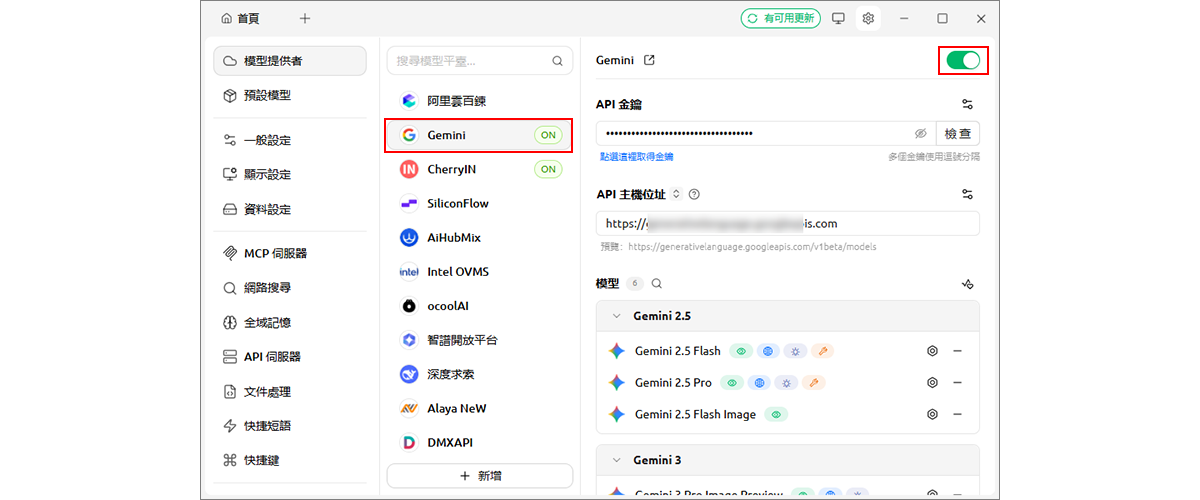Viewport: 1200px width, 500px height.
Task: Remove Gemini 2.5 Flash with minus icon
Action: point(957,351)
